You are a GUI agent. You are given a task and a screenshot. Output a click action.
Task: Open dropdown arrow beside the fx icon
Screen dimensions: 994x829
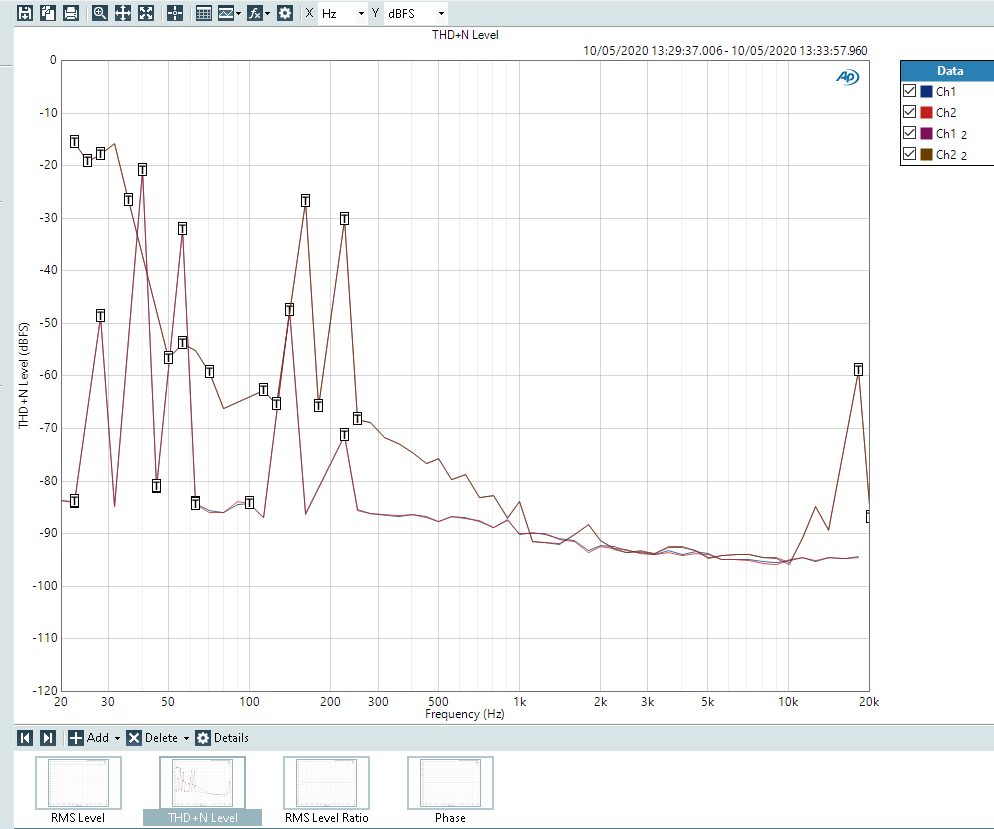tap(268, 13)
